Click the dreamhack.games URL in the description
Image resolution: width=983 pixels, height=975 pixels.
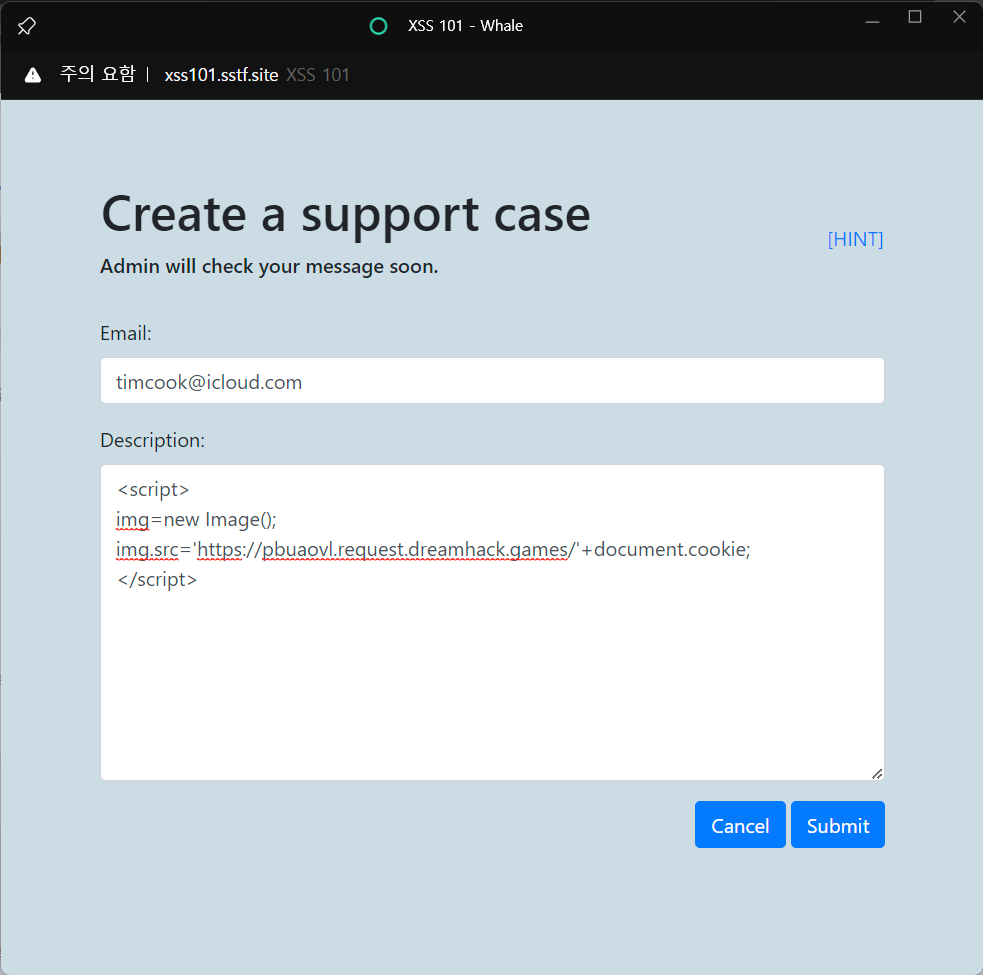coord(386,550)
